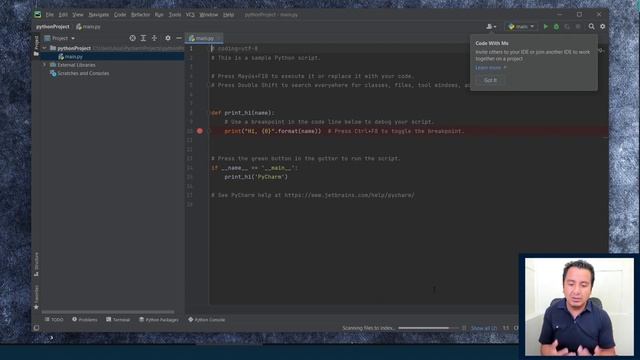Open the Structure side tool window
640x360 pixels.
point(36,264)
